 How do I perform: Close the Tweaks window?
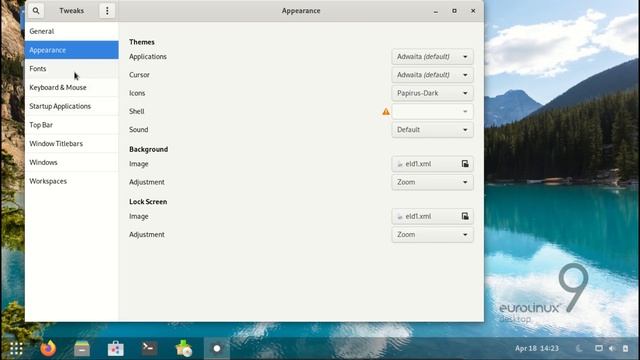pos(473,11)
